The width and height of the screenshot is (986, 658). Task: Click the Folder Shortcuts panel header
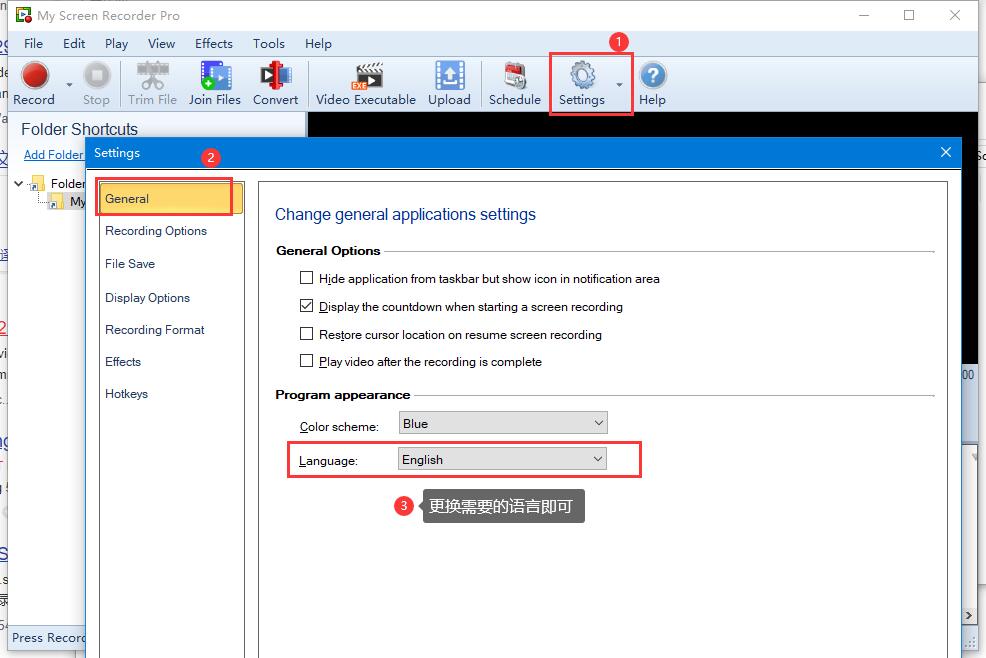pos(79,129)
